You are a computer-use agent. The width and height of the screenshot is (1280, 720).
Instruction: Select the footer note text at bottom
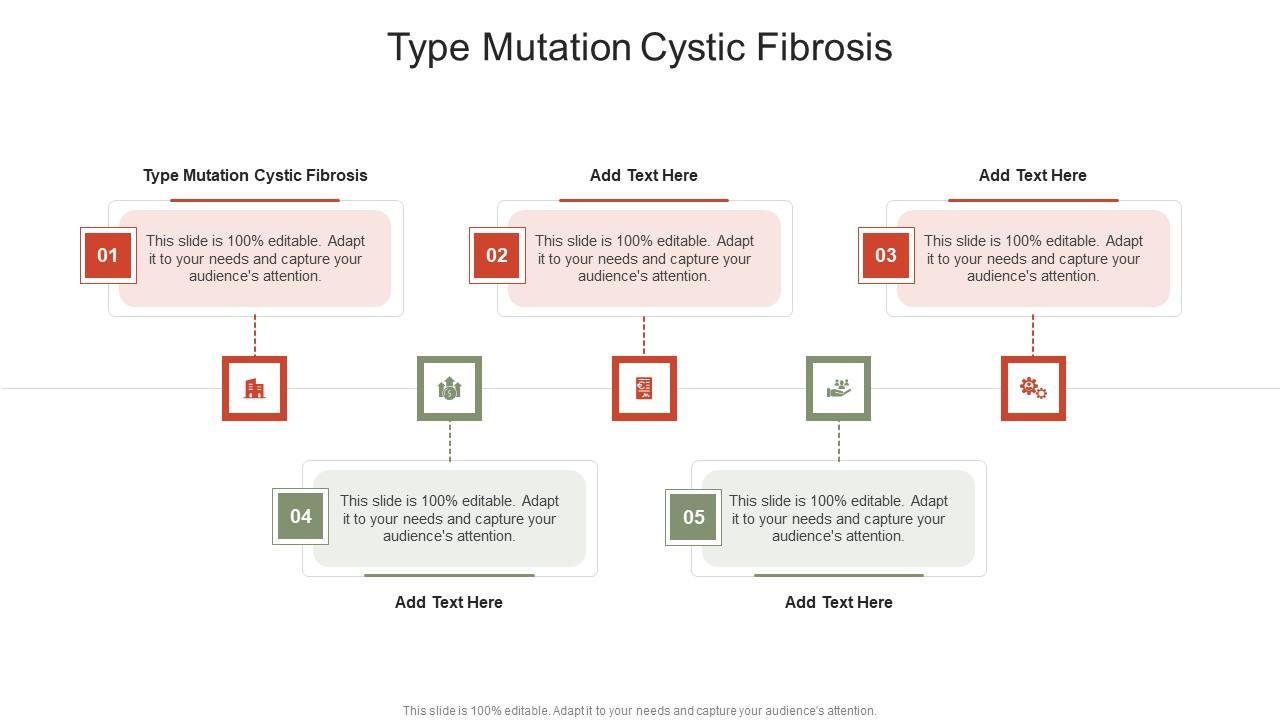point(640,711)
